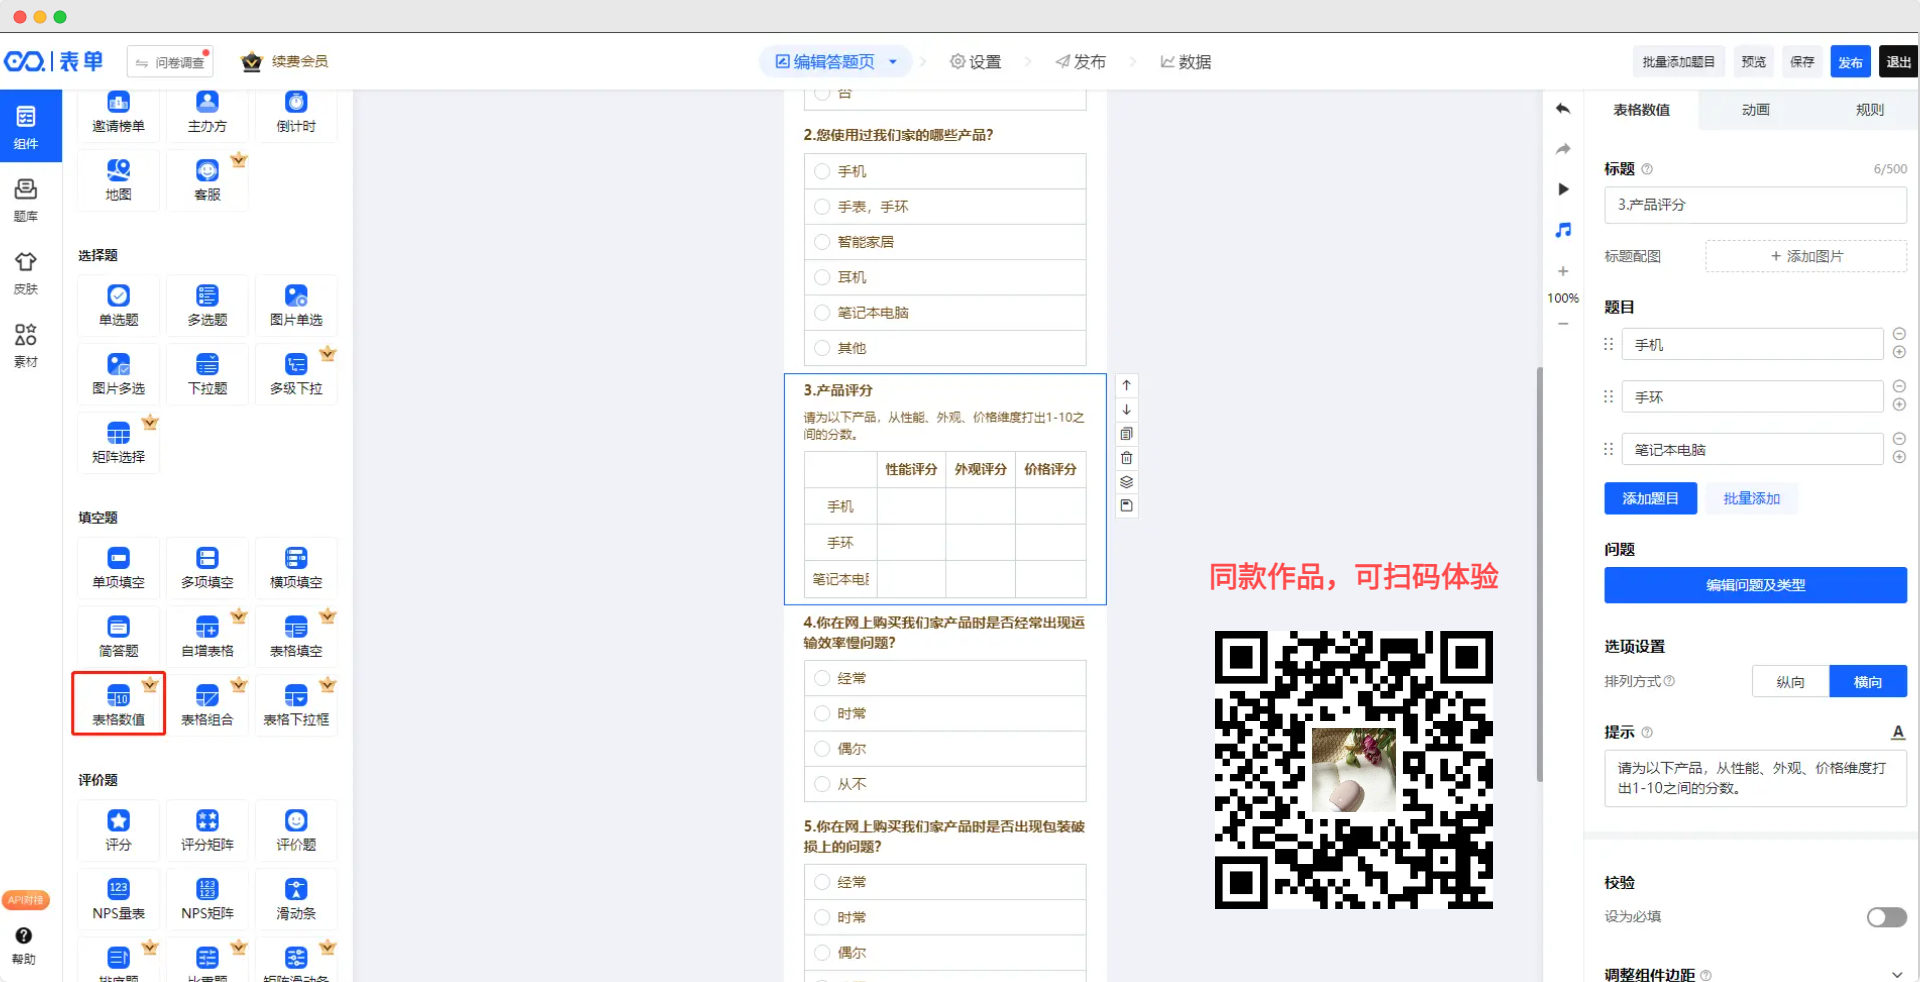Select the 耳机 radio option
The image size is (1920, 982).
[822, 277]
